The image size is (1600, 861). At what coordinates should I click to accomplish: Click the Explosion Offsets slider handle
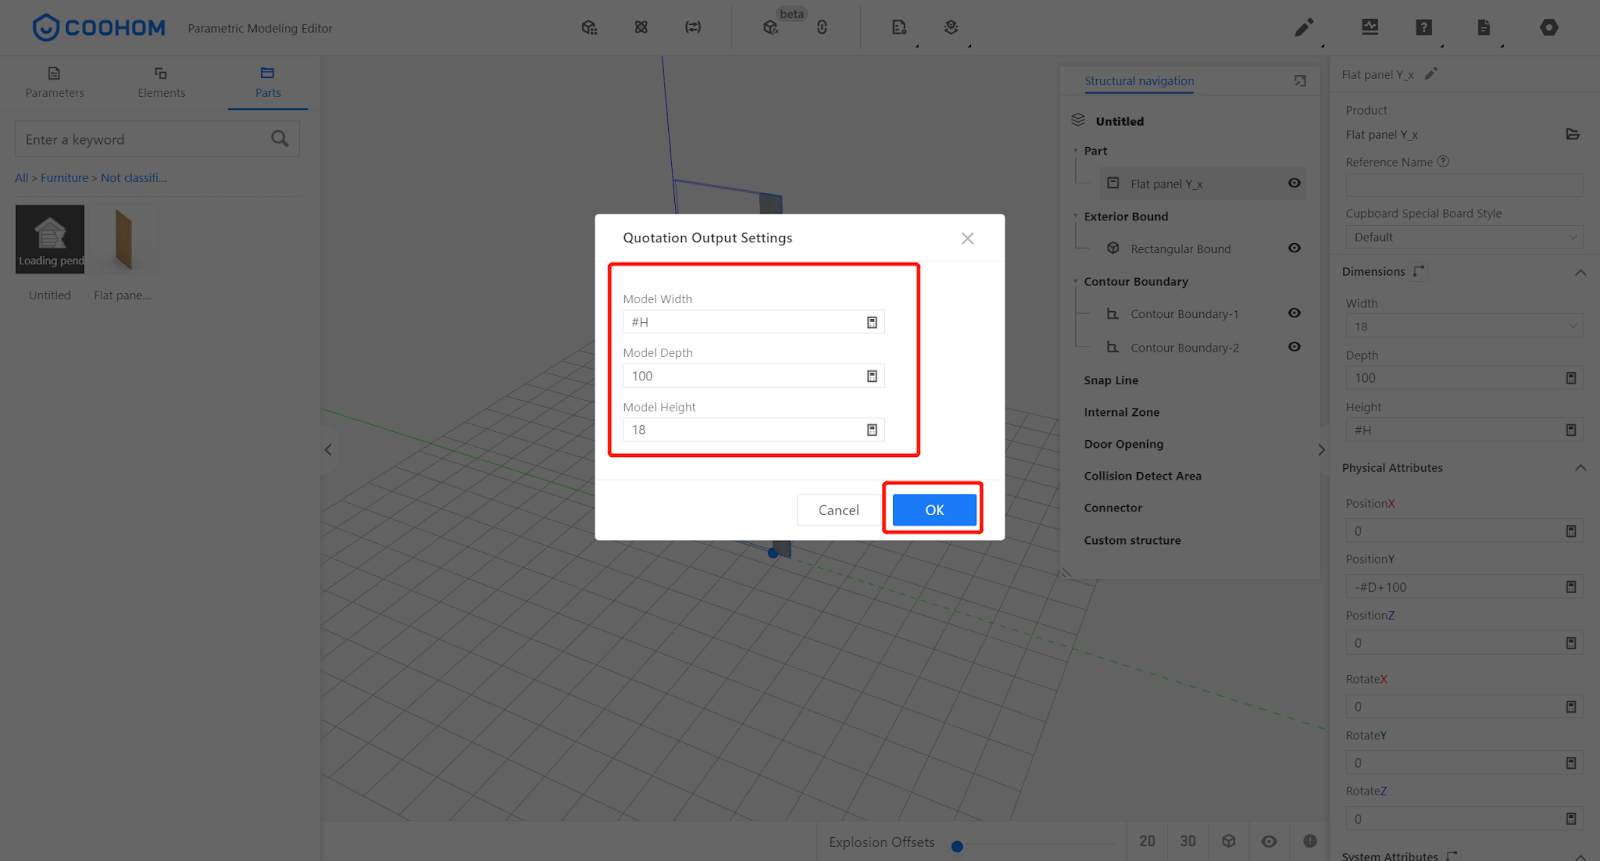(957, 846)
